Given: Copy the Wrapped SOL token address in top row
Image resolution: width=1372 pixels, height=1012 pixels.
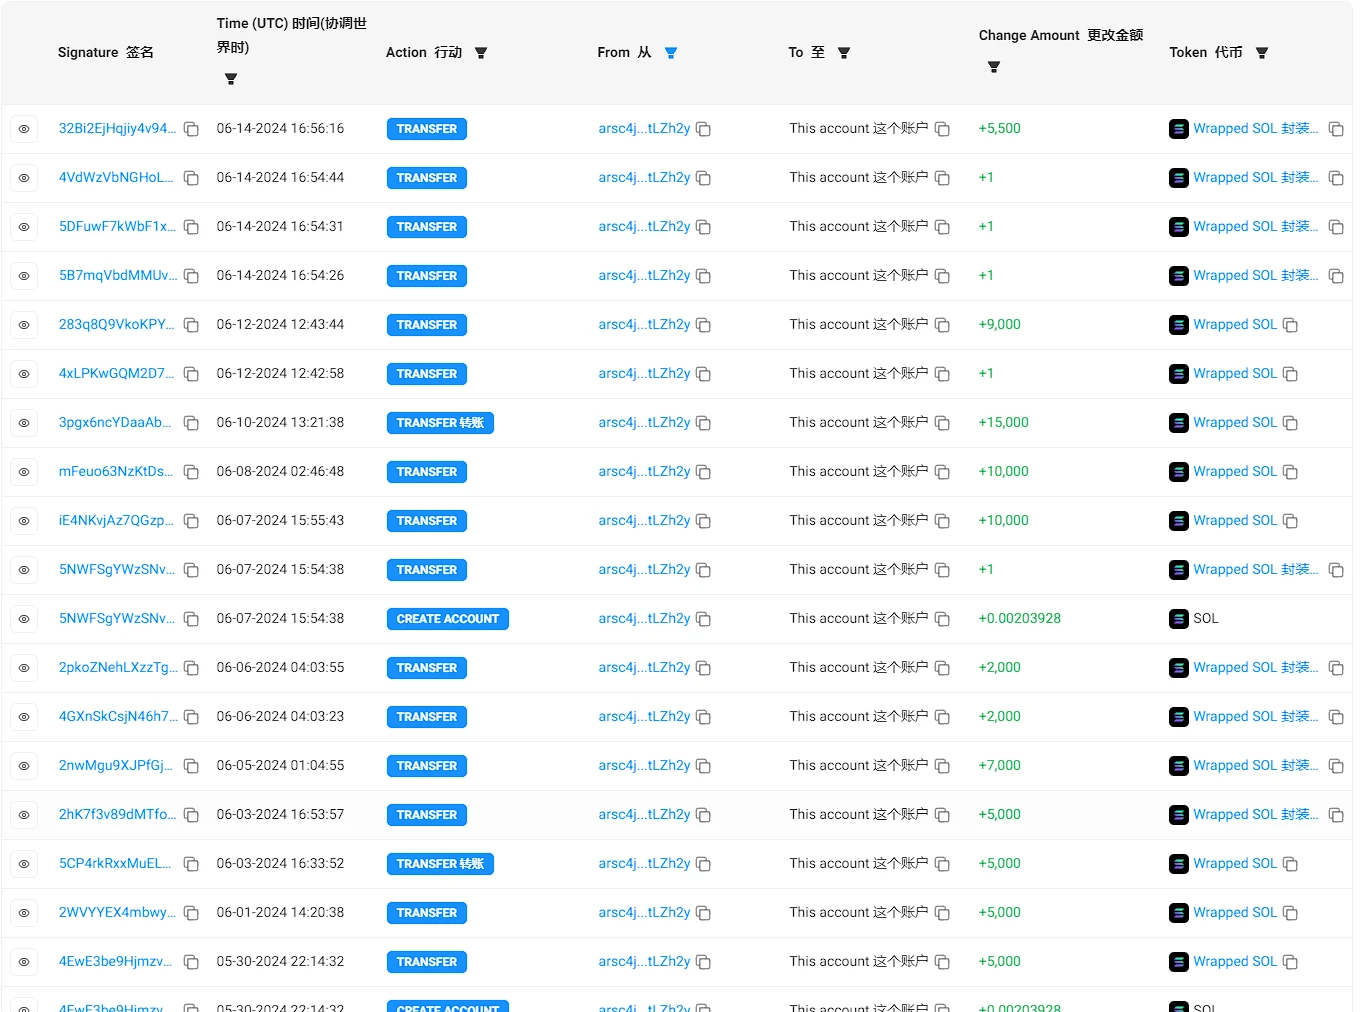Looking at the screenshot, I should (1336, 129).
